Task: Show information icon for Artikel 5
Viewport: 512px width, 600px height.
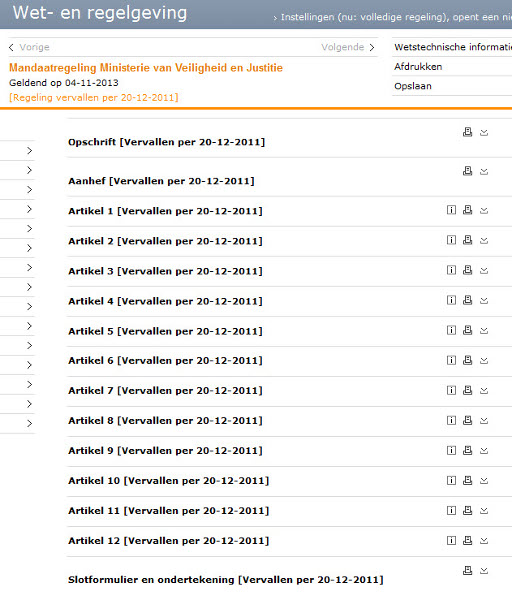Action: 451,330
